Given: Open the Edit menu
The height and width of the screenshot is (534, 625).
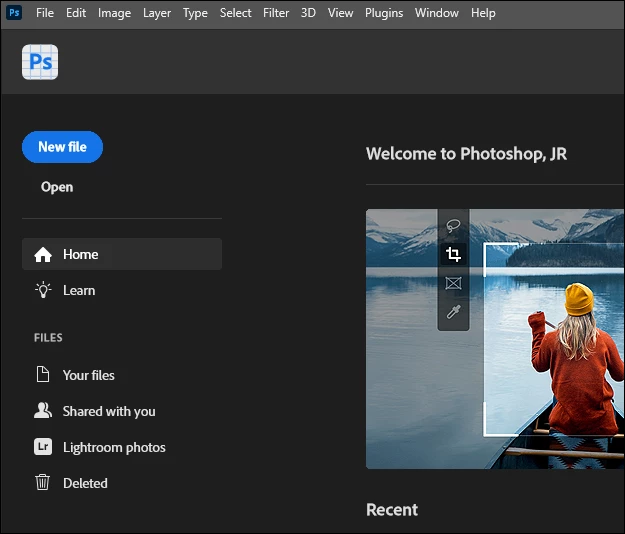Looking at the screenshot, I should point(76,13).
